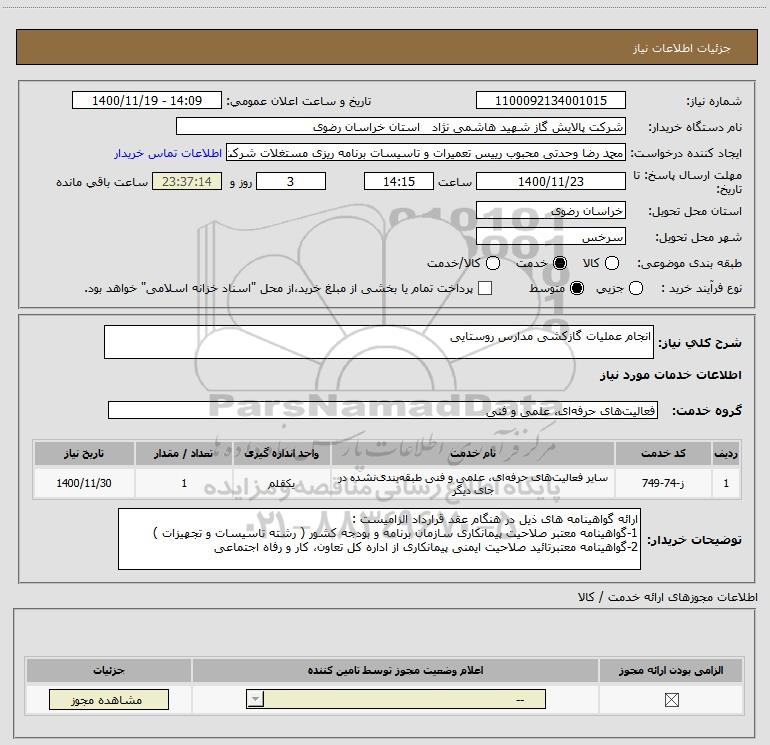Click the کد خدمت column header

[663, 453]
